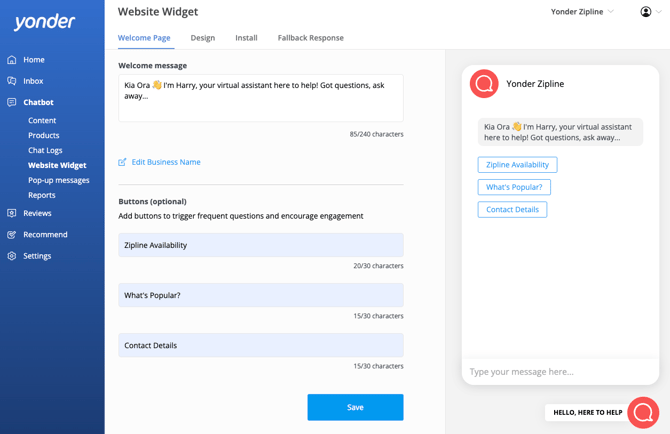Go to the Install tab
Viewport: 670px width, 434px height.
pyautogui.click(x=246, y=38)
